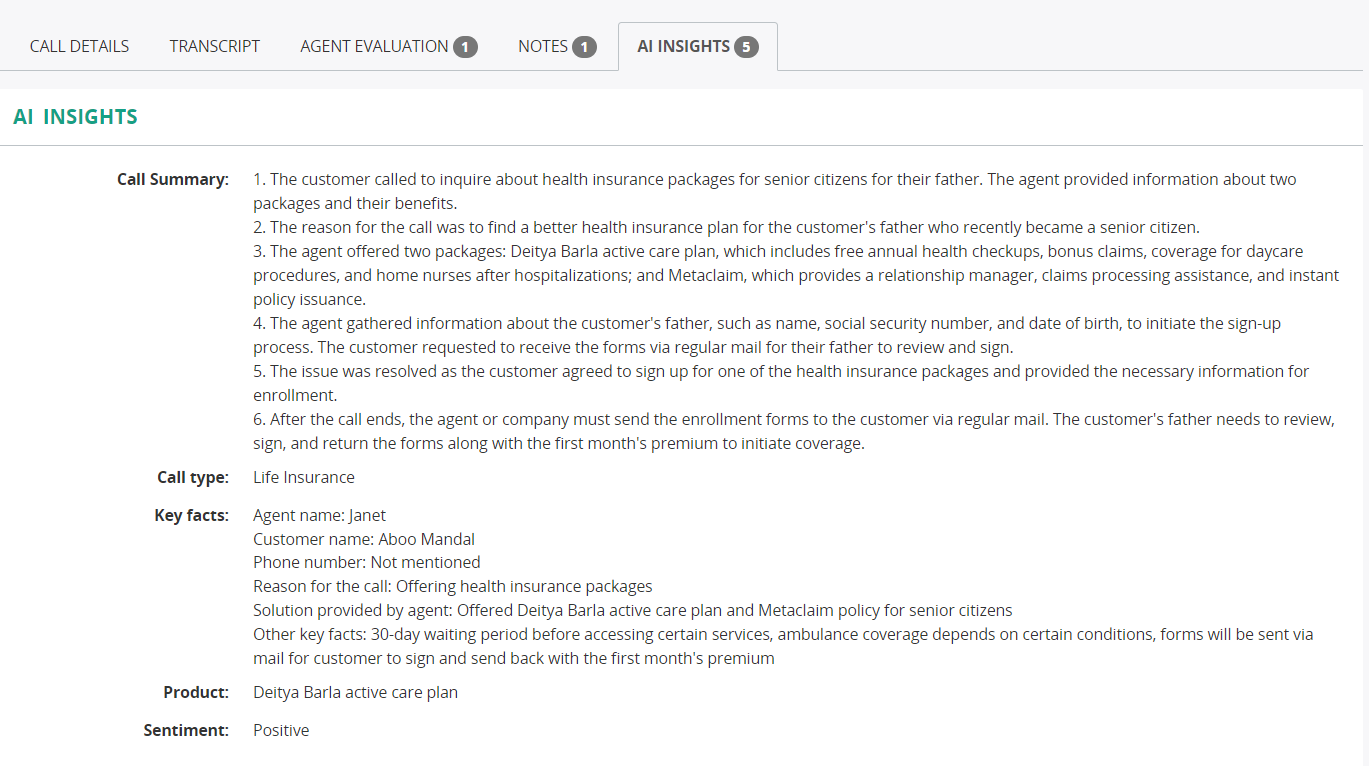Open the Call Details tab

click(79, 46)
